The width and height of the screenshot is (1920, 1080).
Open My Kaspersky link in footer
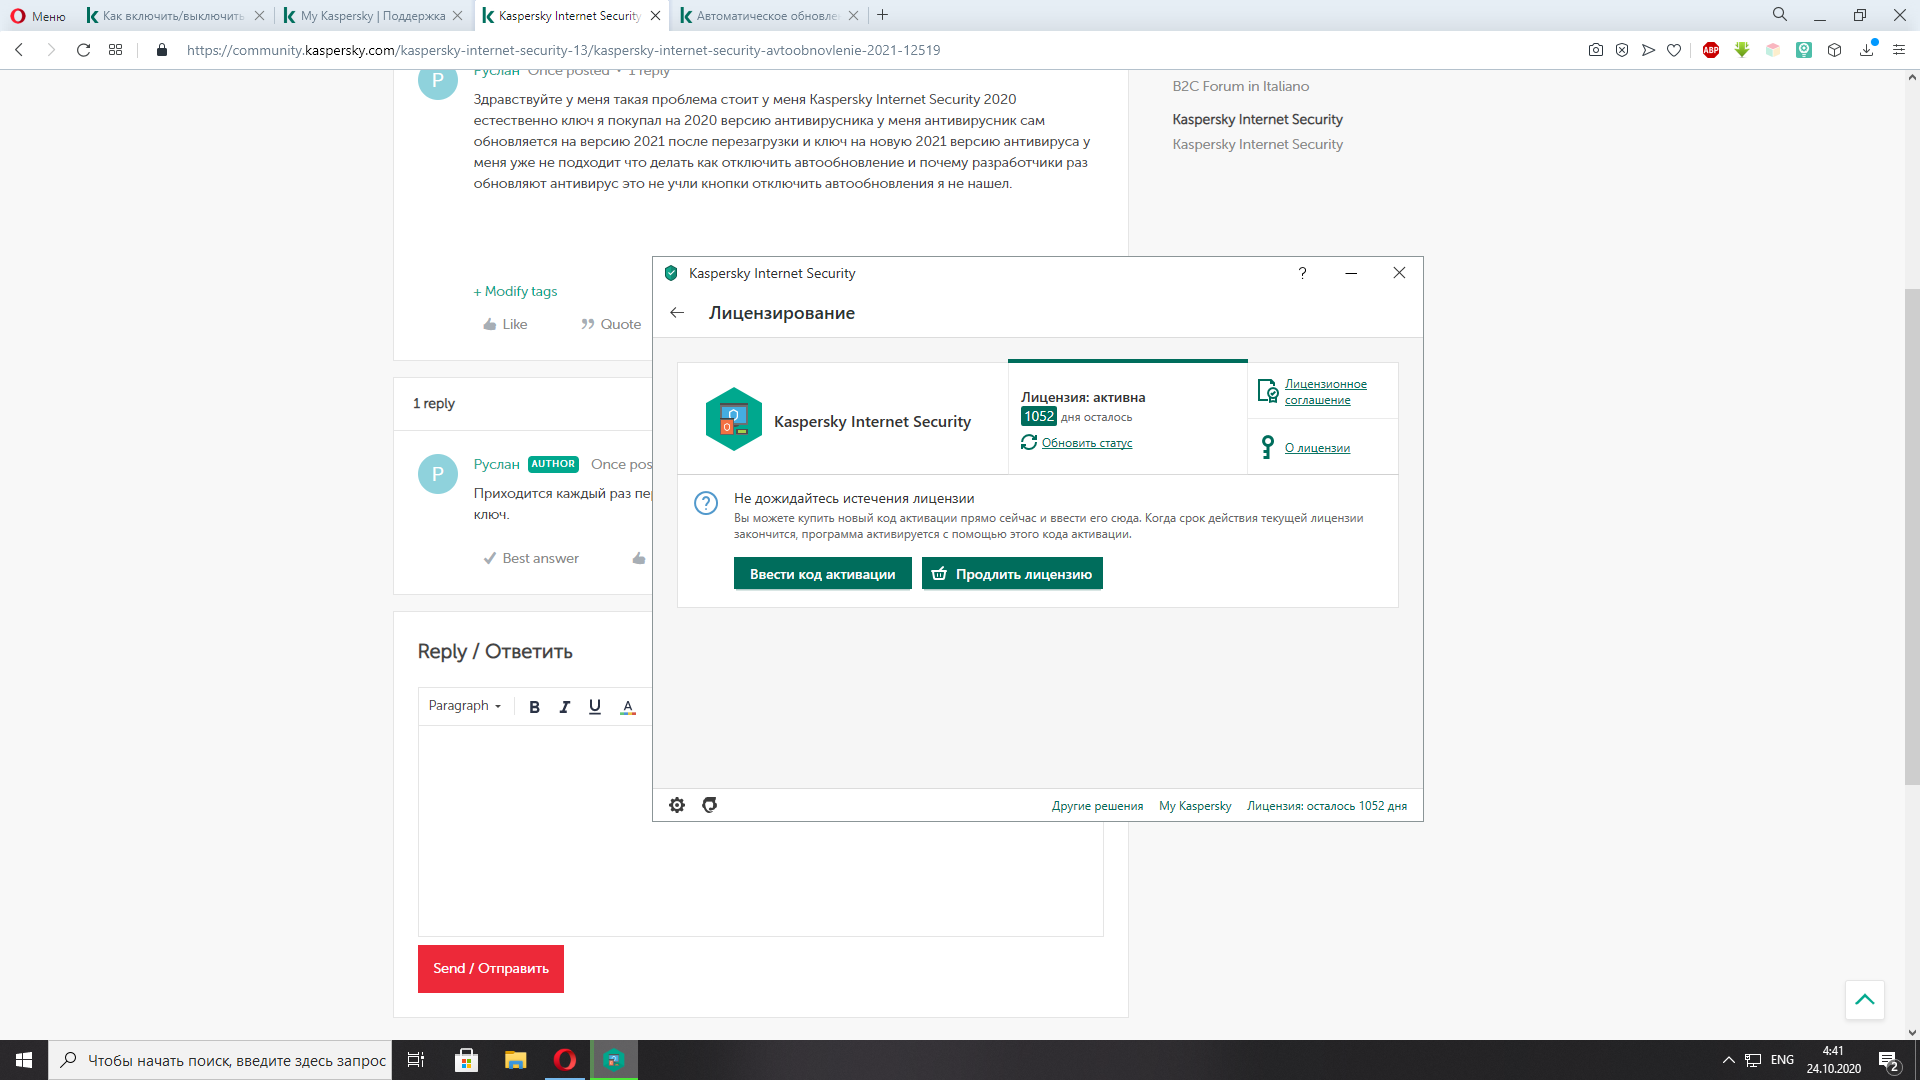click(x=1195, y=806)
